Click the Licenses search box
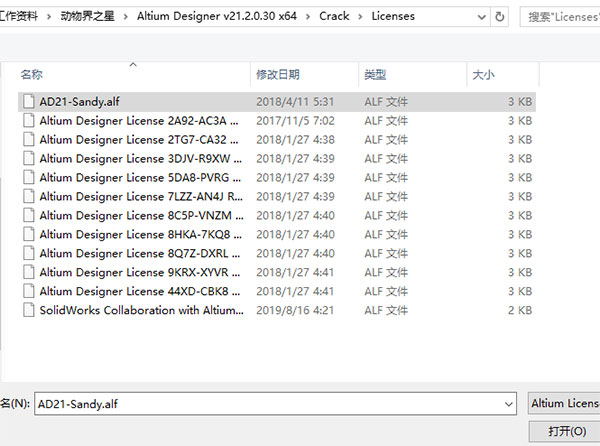Image resolution: width=600 pixels, height=446 pixels. click(x=560, y=17)
